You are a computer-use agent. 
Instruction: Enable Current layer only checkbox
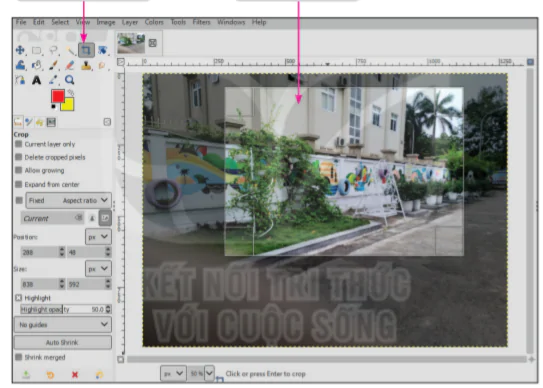(19, 144)
